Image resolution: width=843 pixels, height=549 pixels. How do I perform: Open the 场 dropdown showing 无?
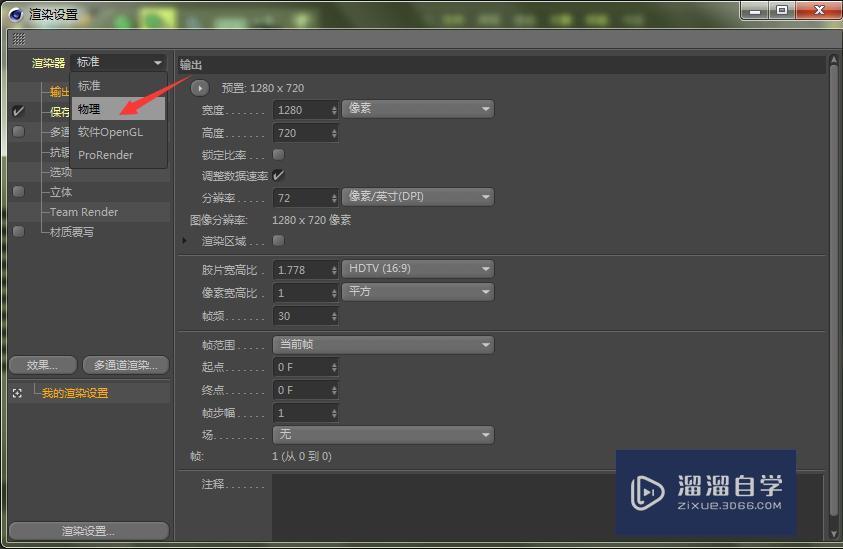tap(383, 434)
